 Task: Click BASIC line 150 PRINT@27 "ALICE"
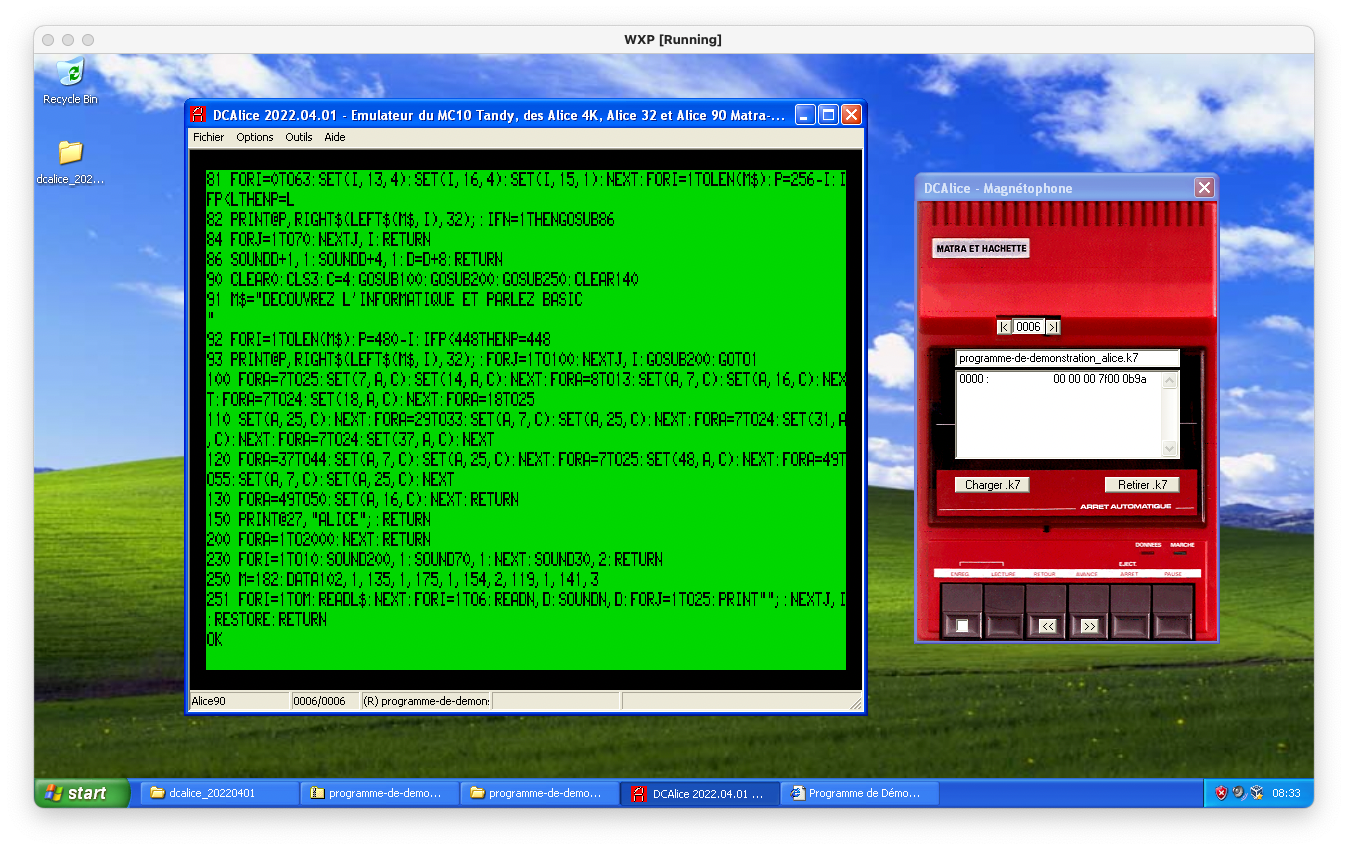click(x=318, y=520)
